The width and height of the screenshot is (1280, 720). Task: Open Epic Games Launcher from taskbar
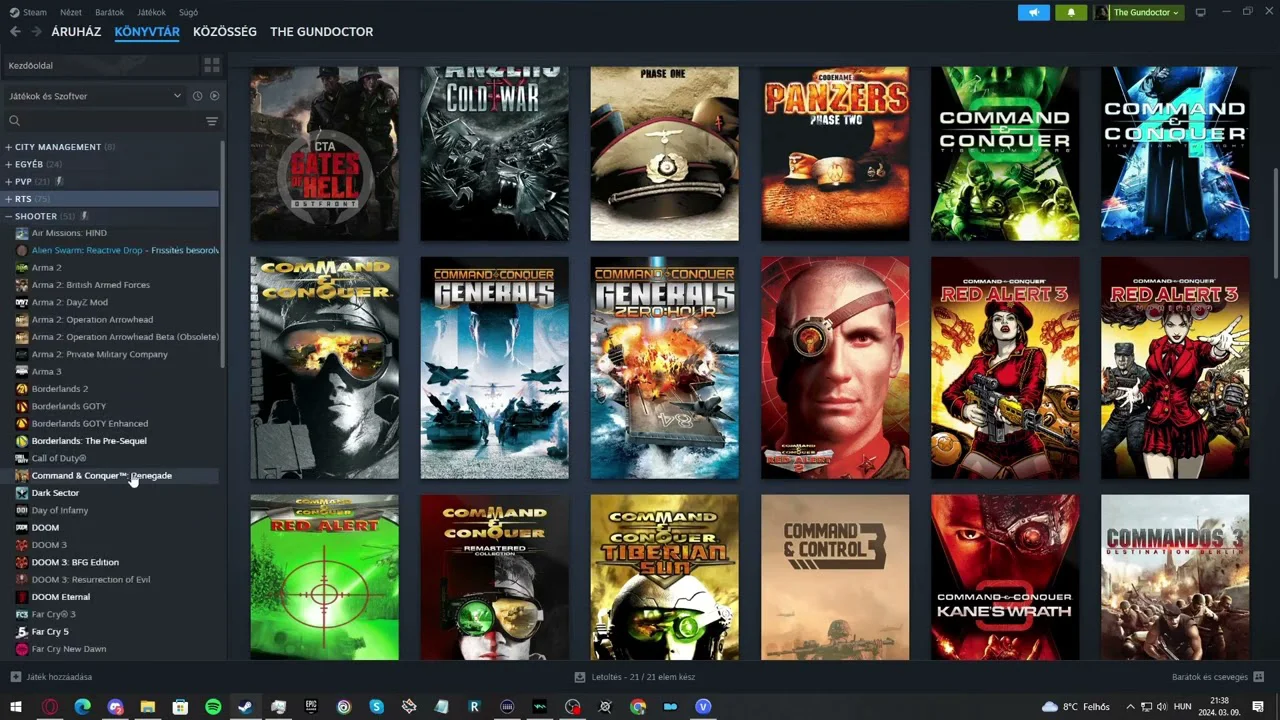[311, 707]
